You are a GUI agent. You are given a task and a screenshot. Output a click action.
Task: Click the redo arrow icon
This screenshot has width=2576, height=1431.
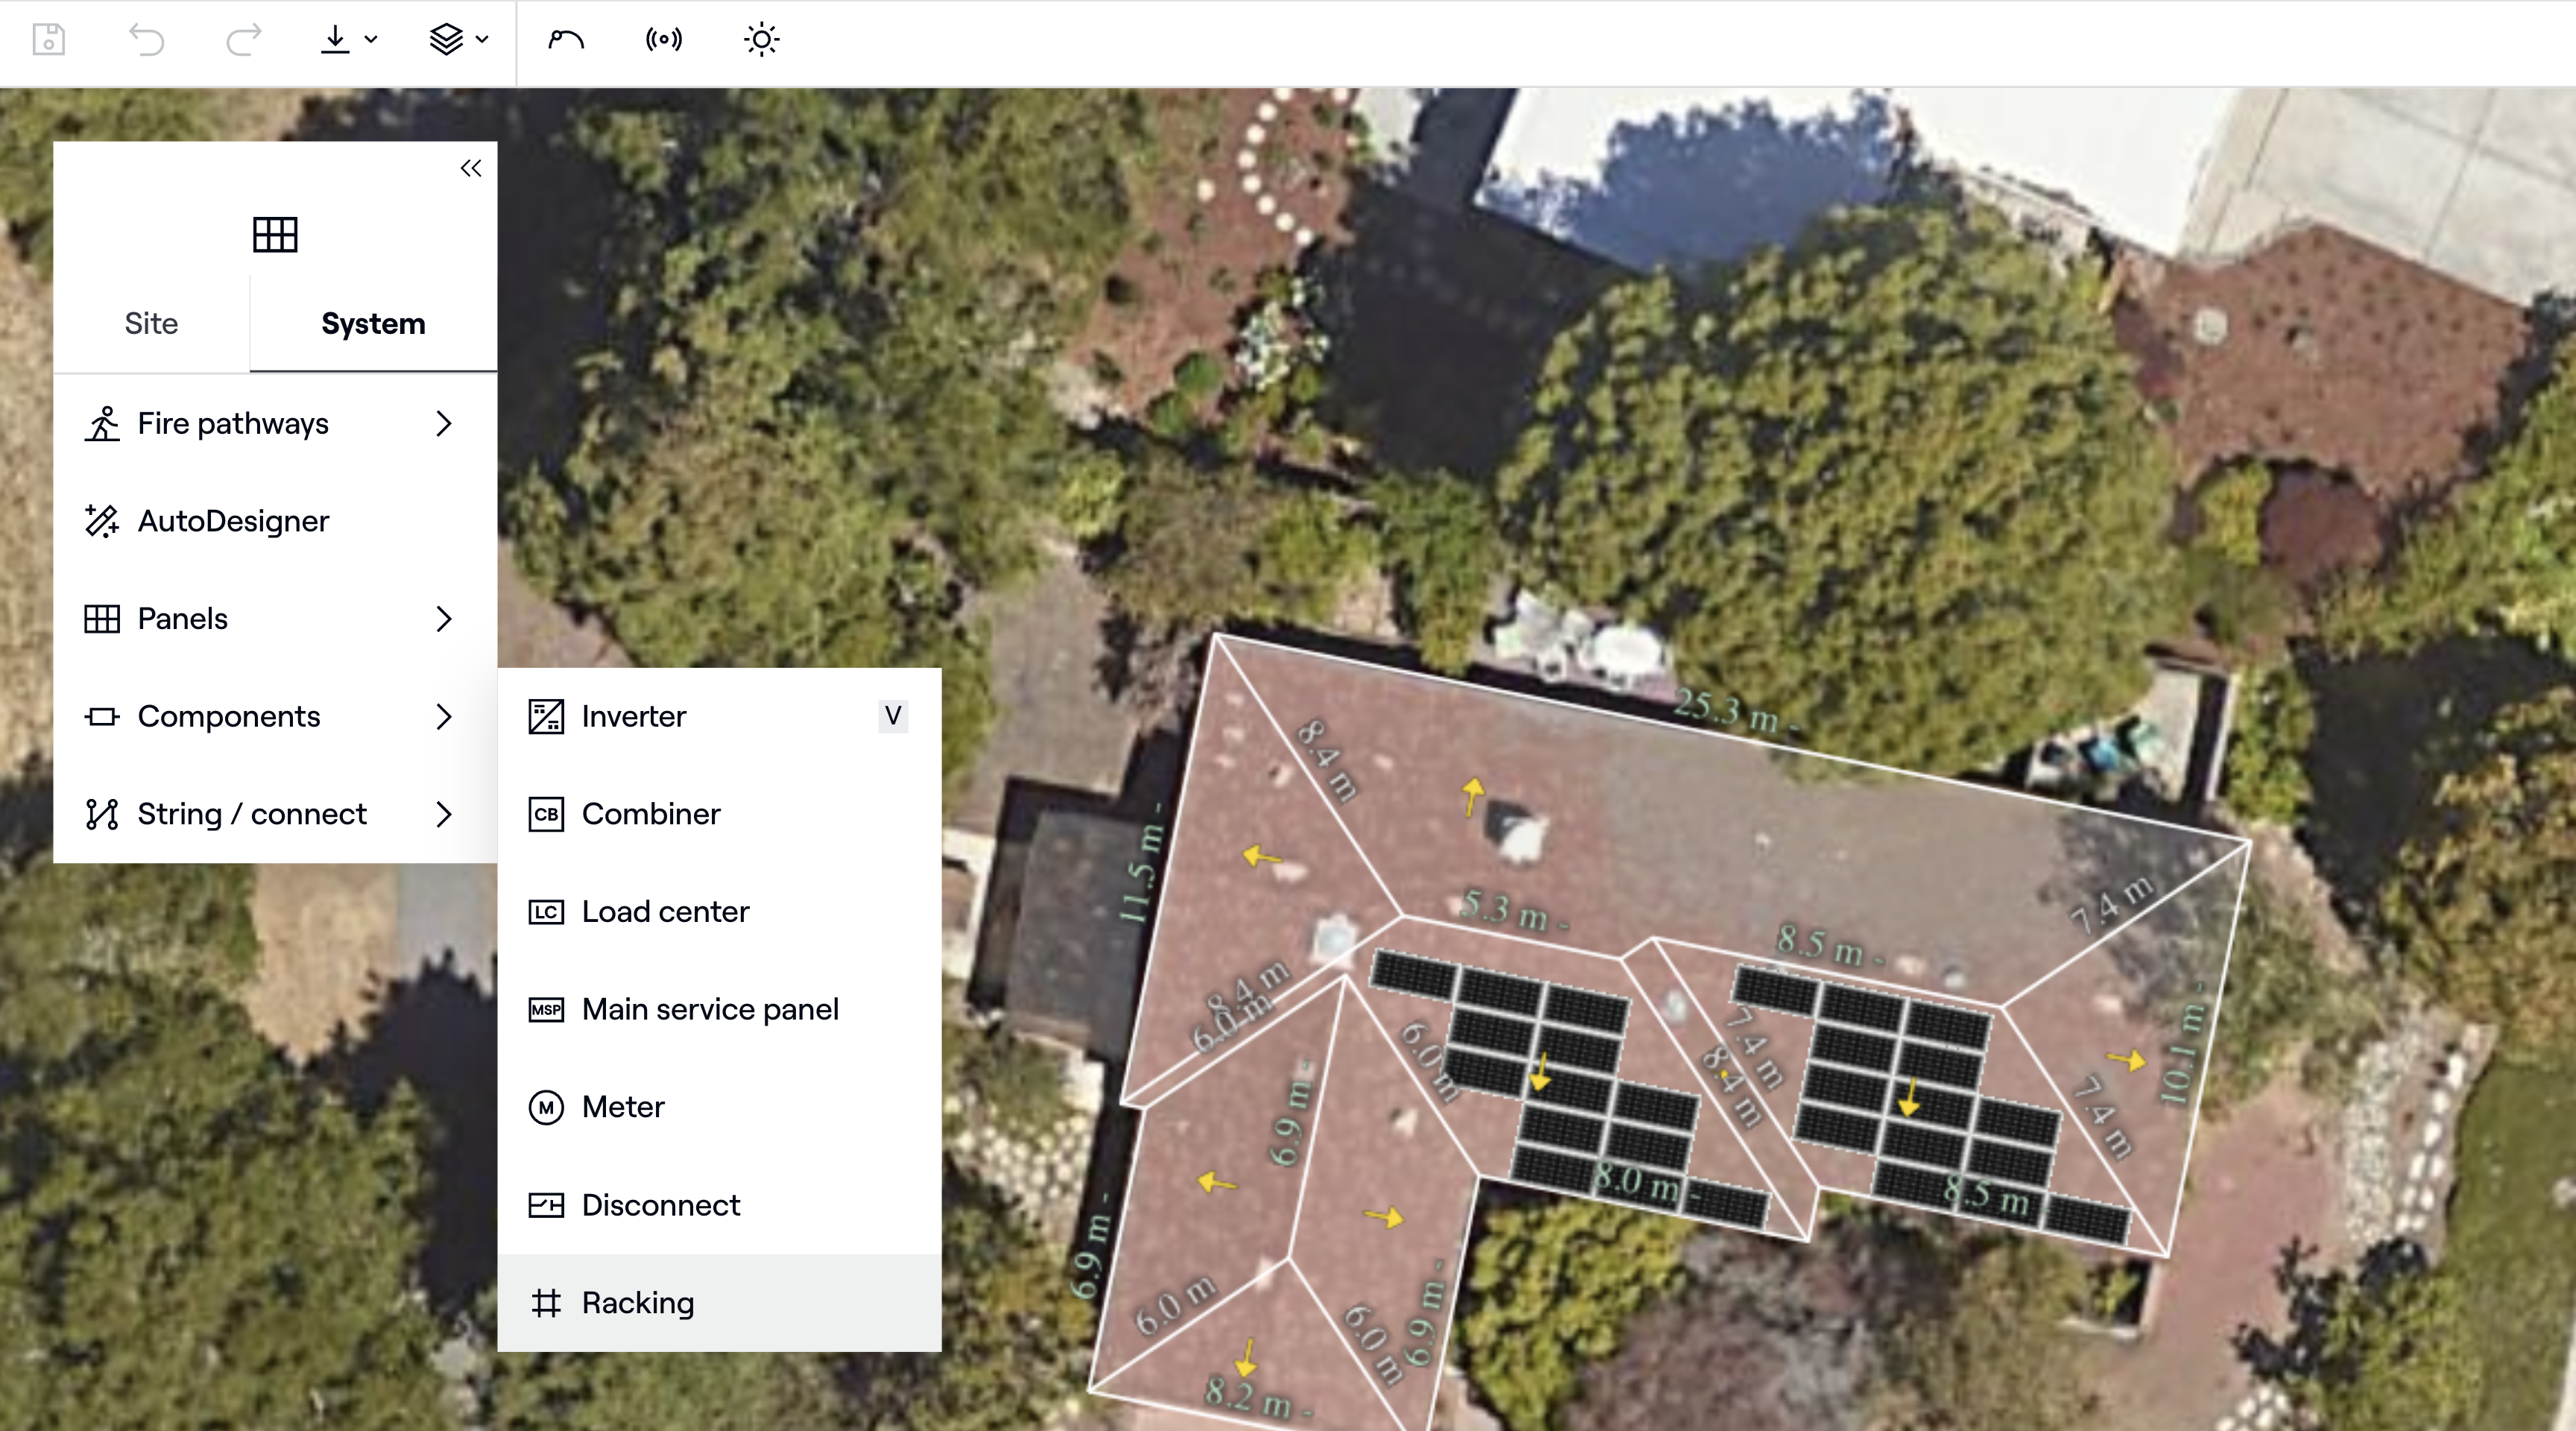click(x=243, y=40)
